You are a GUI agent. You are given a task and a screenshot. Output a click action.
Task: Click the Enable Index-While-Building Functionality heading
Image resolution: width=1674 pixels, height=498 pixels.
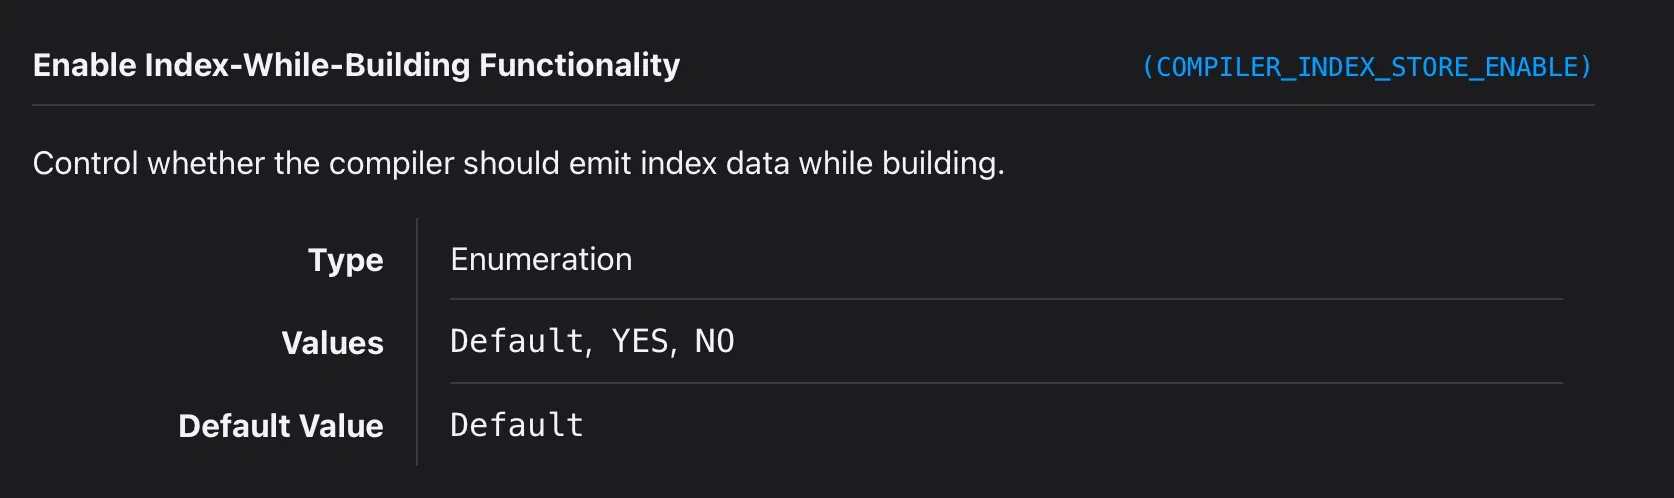[x=356, y=65]
